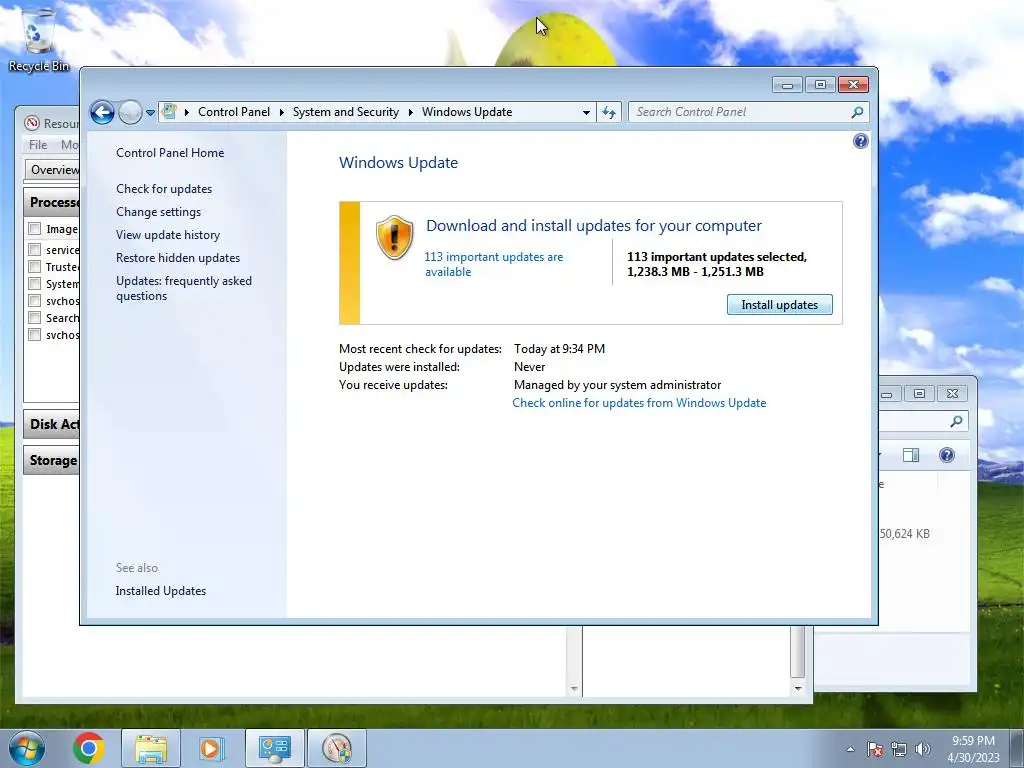Show hidden tray icons arrow
The width and height of the screenshot is (1024, 768).
coord(850,749)
